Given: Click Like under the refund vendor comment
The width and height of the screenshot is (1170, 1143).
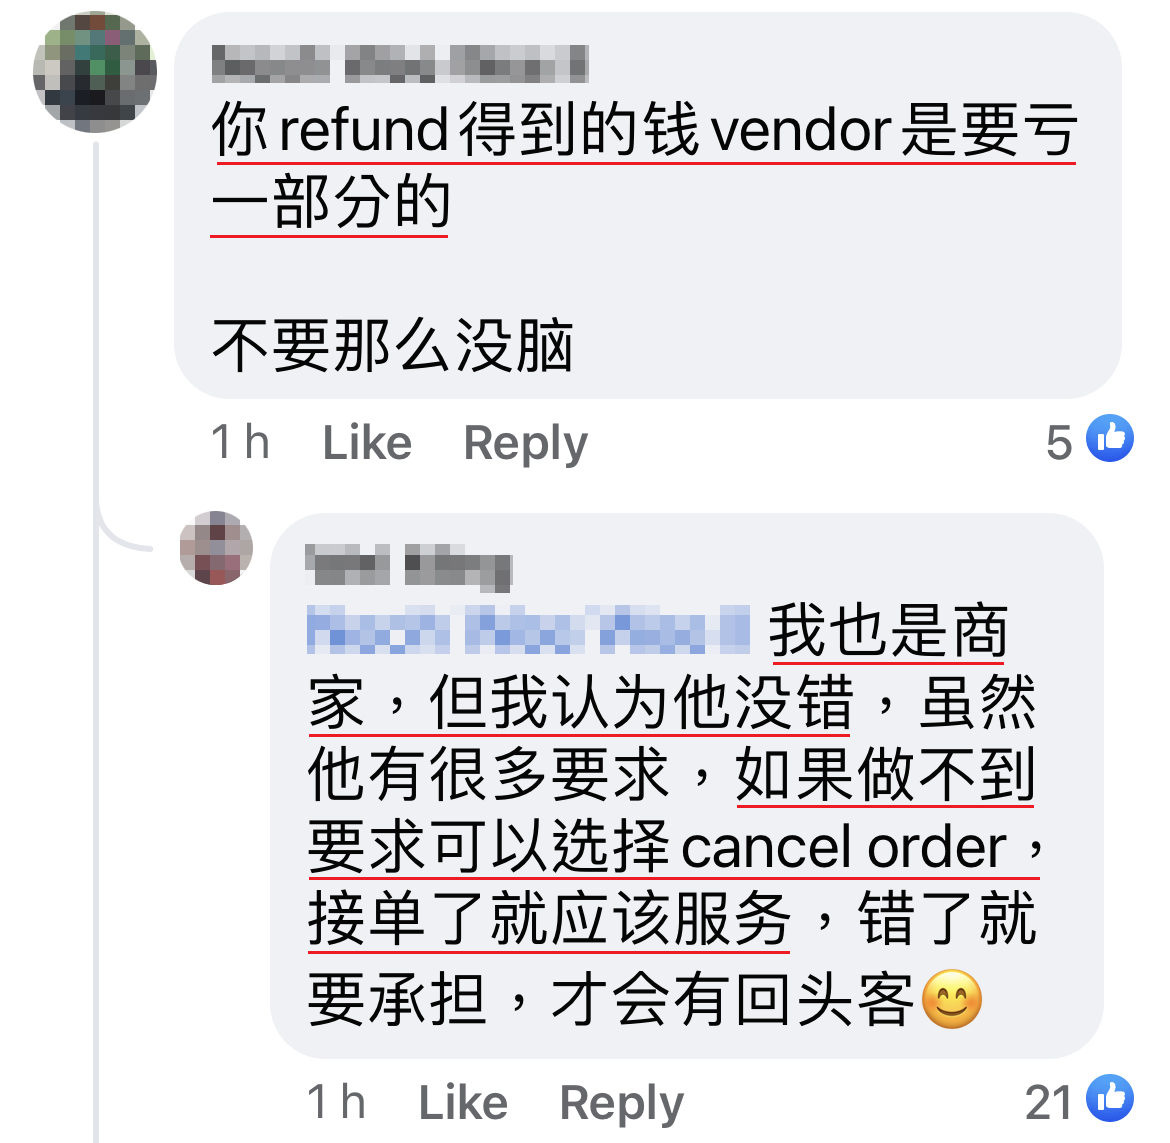Looking at the screenshot, I should point(366,443).
